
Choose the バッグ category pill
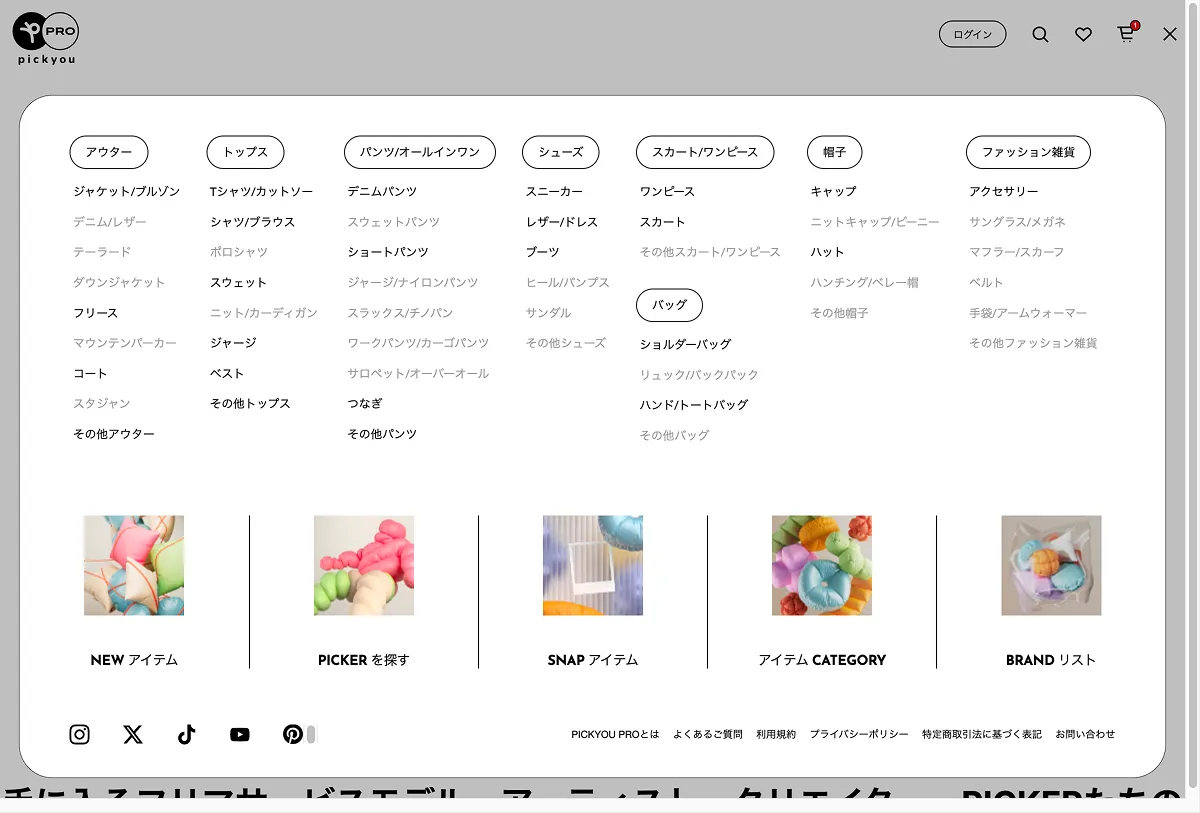coord(669,305)
